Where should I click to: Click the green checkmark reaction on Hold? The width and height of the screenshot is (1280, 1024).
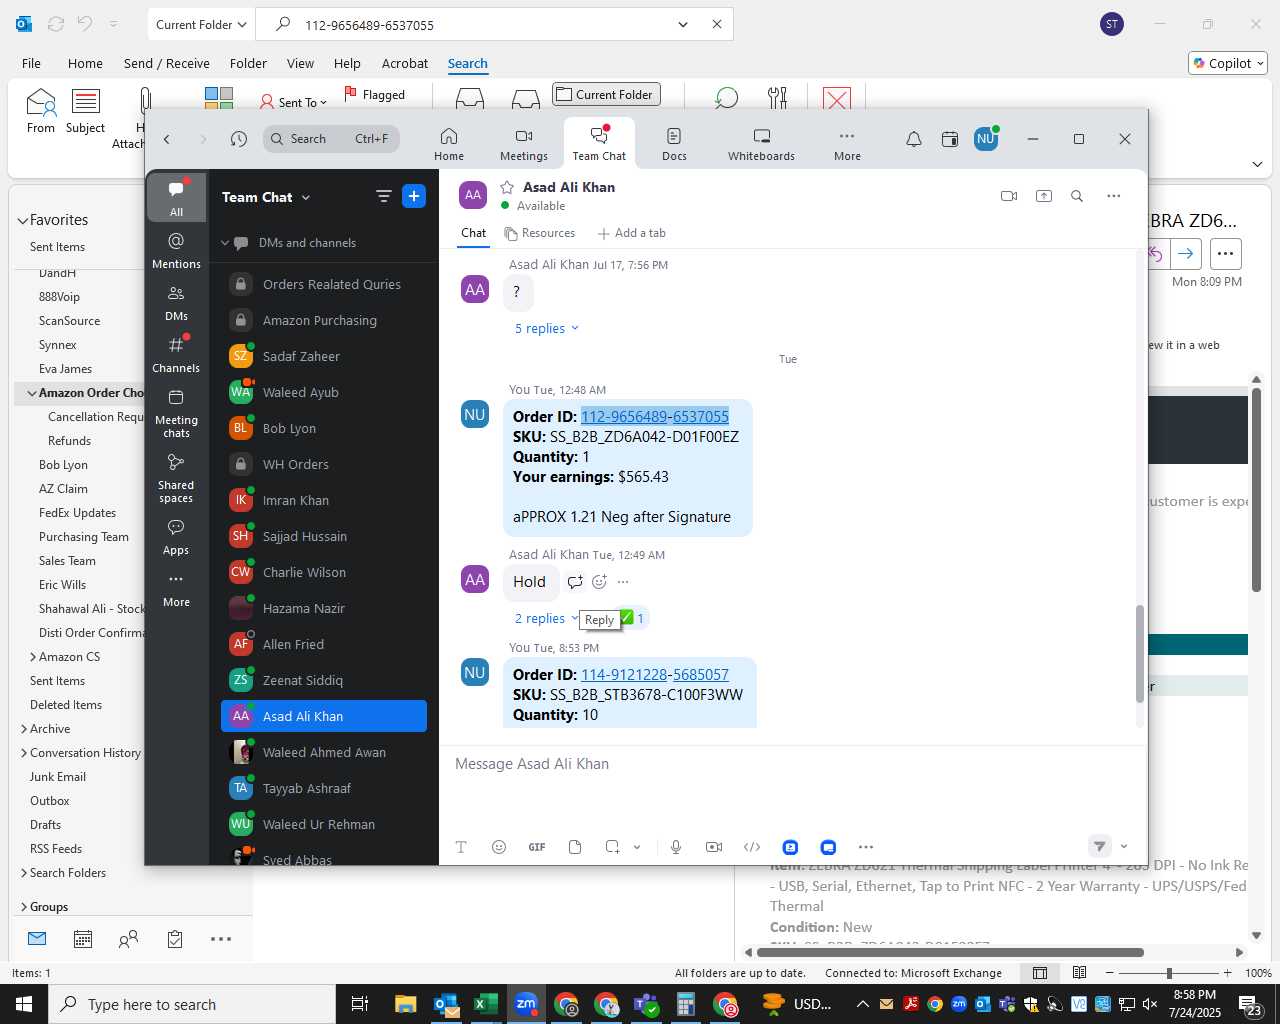point(633,618)
